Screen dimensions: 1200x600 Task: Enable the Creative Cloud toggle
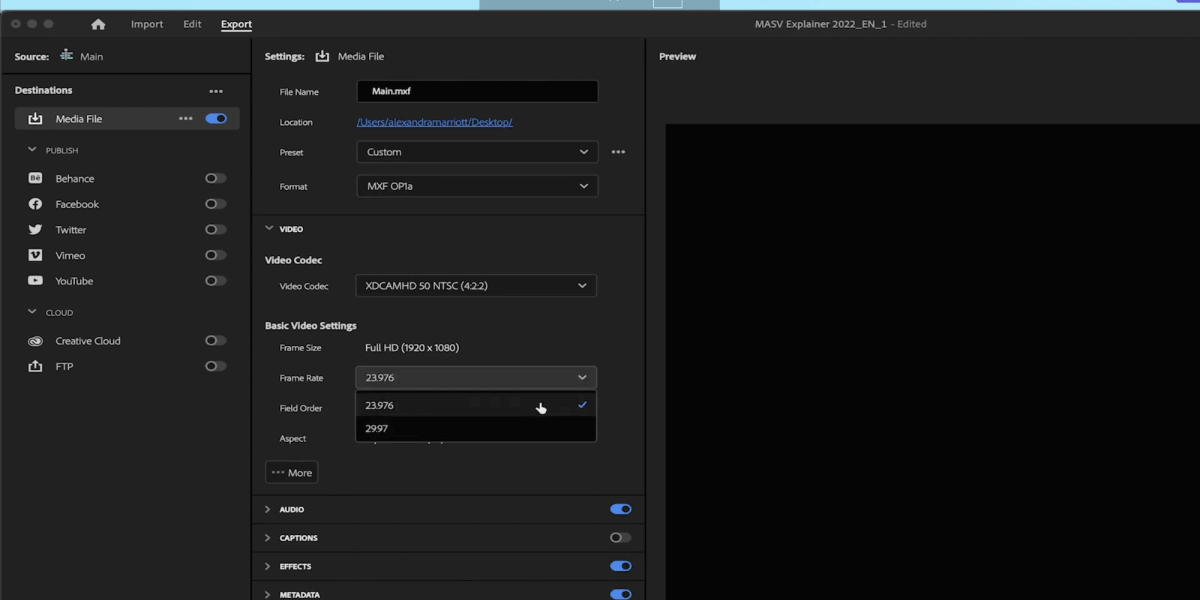tap(216, 341)
